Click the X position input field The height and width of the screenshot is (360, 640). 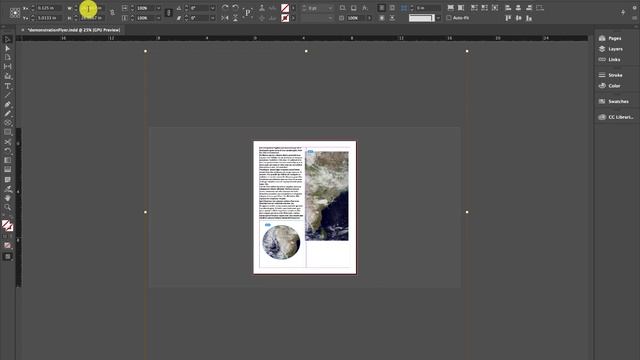[50, 8]
